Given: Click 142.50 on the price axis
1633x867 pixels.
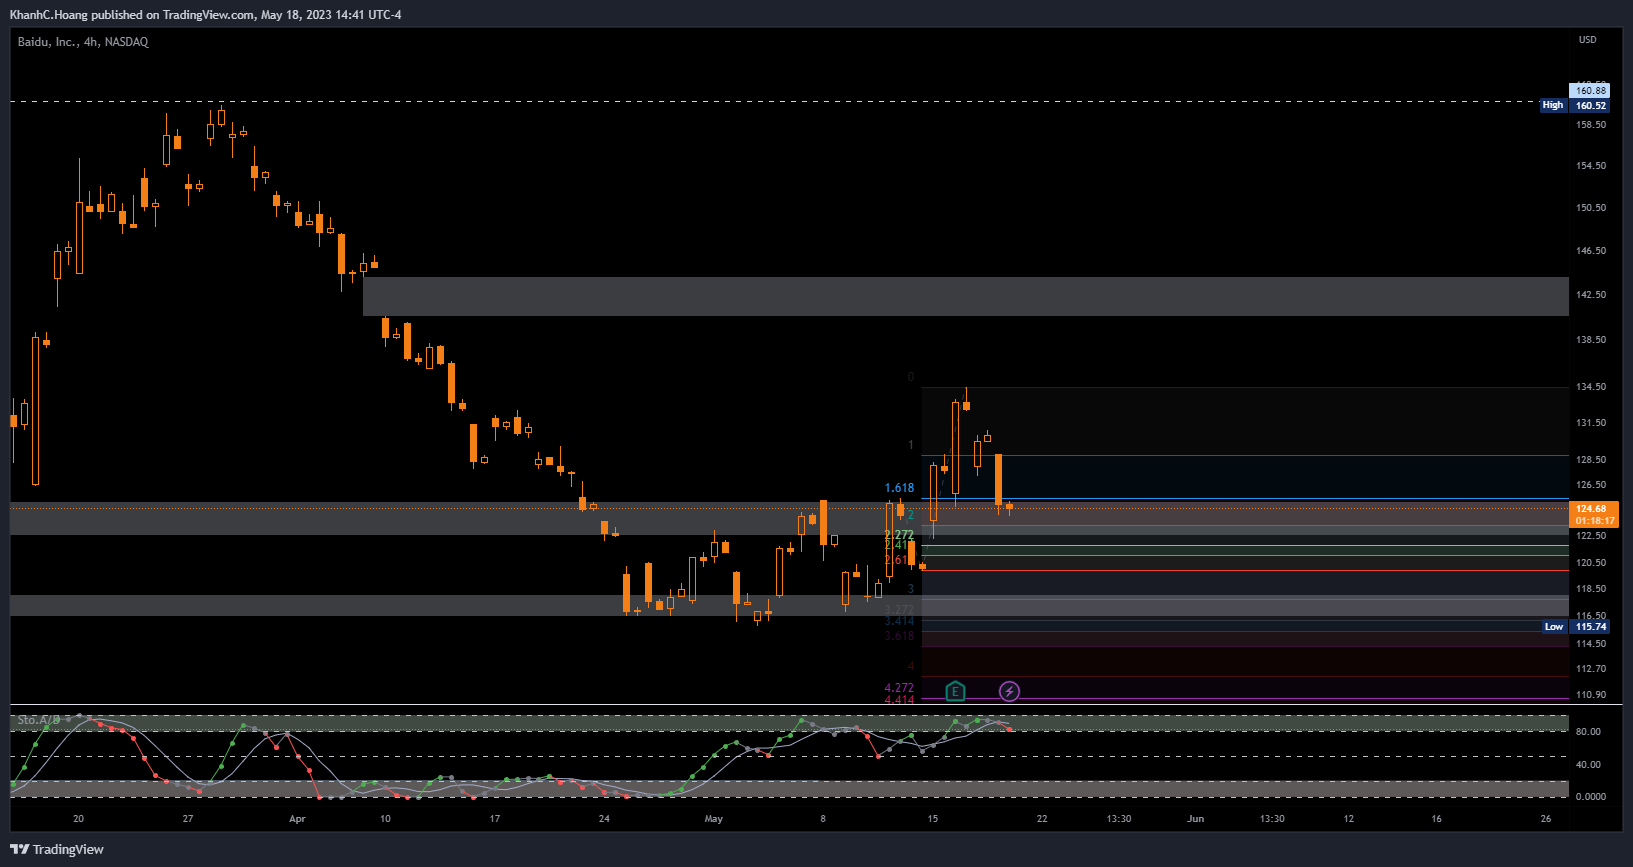Looking at the screenshot, I should 1591,295.
